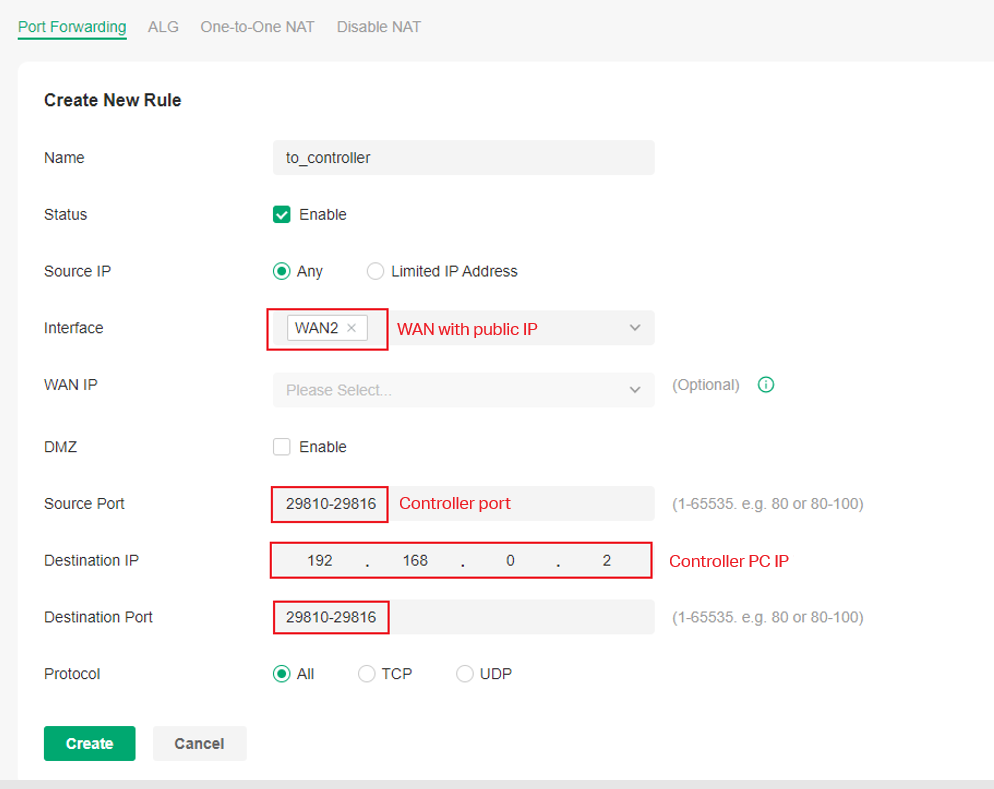Open the One-to-One NAT tab
The width and height of the screenshot is (994, 789).
point(257,27)
